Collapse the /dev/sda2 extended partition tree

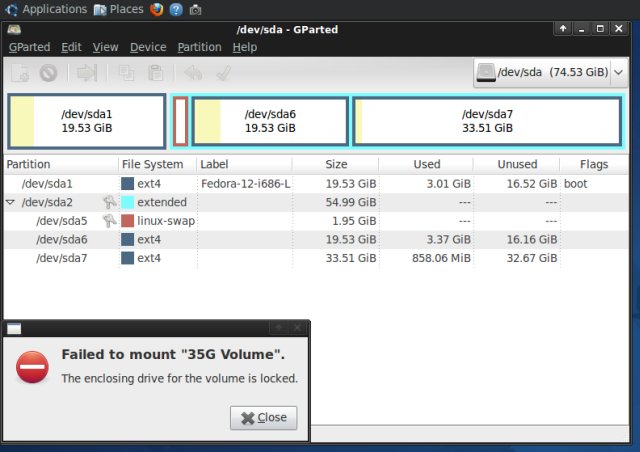(x=11, y=202)
